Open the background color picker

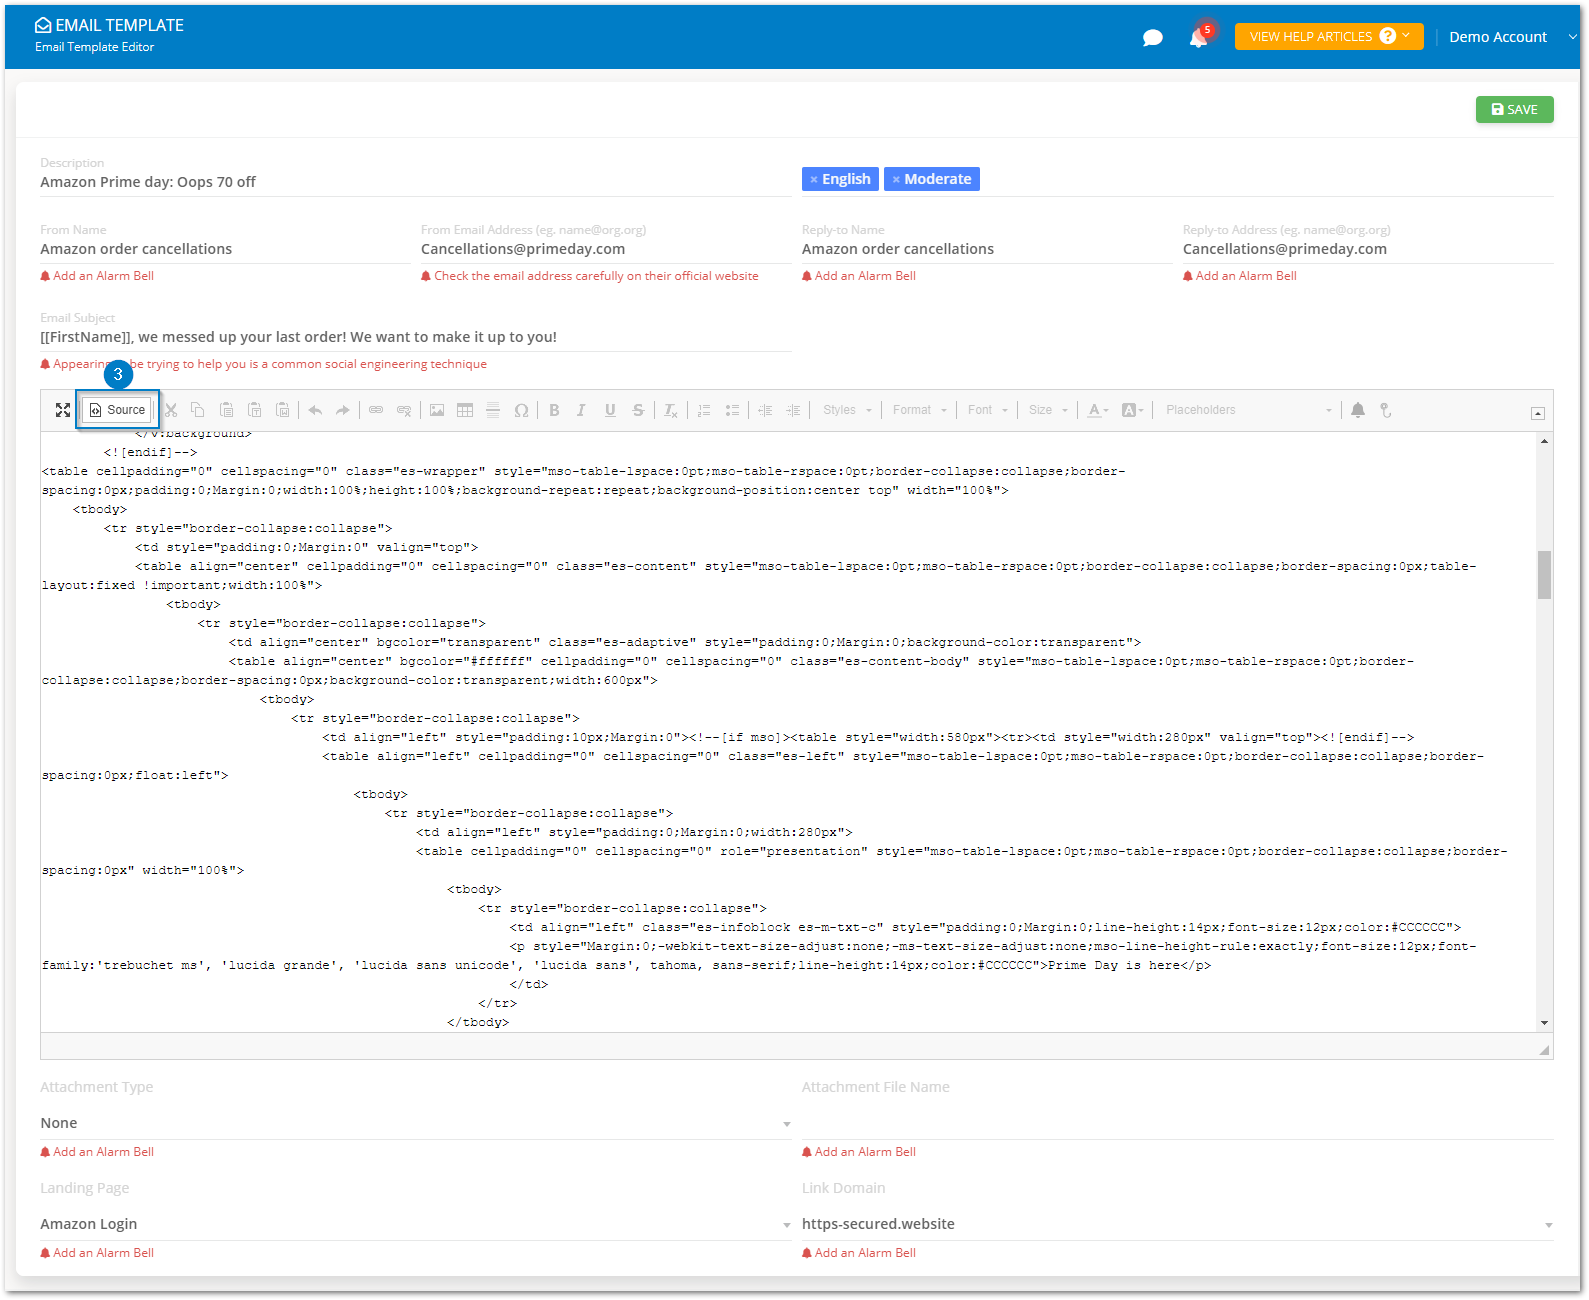1132,410
